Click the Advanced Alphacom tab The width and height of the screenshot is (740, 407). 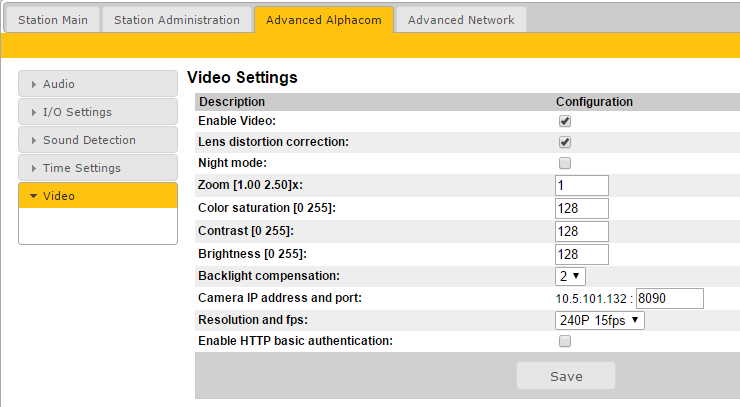[x=323, y=20]
